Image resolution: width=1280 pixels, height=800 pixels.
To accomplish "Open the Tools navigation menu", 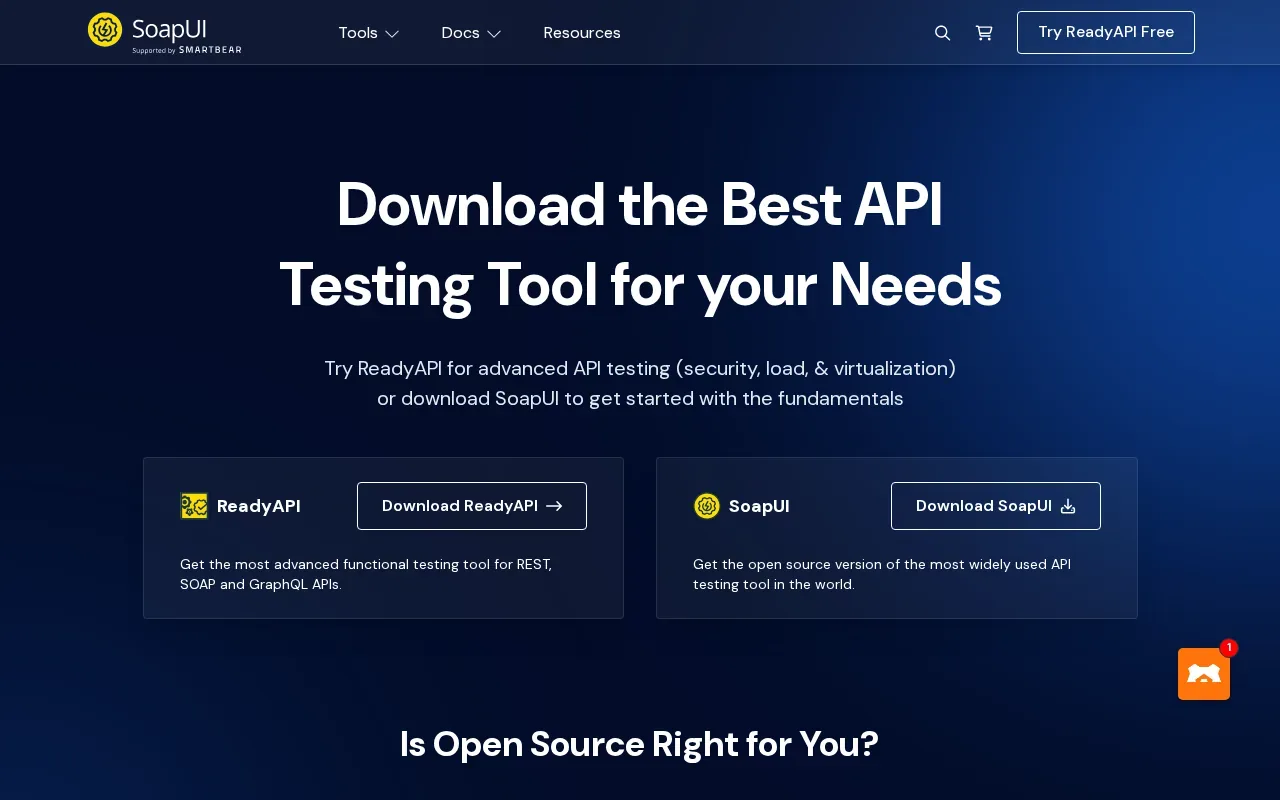I will 369,33.
